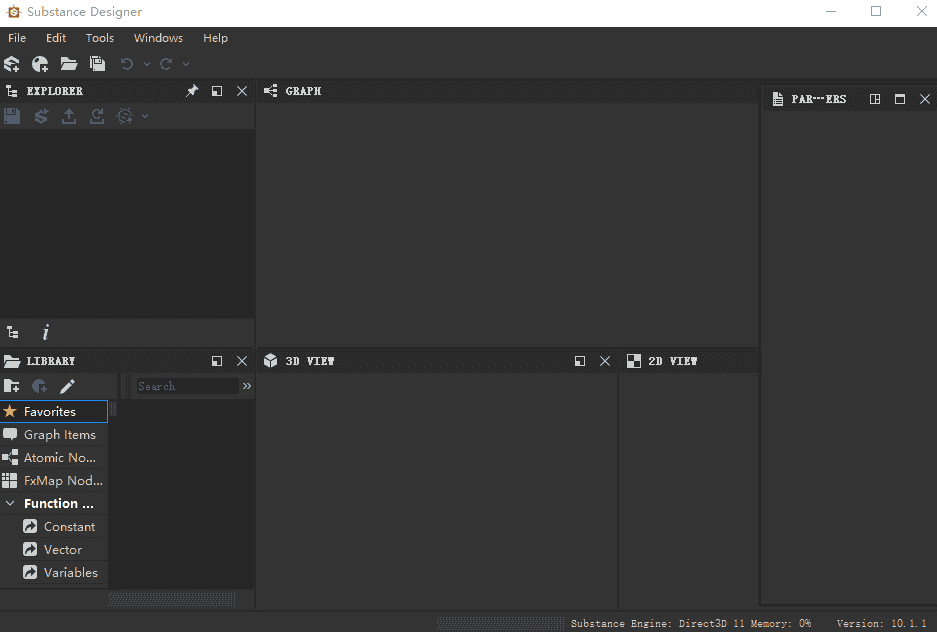Float the Explorer panel with undock icon
This screenshot has height=632, width=937.
[217, 91]
